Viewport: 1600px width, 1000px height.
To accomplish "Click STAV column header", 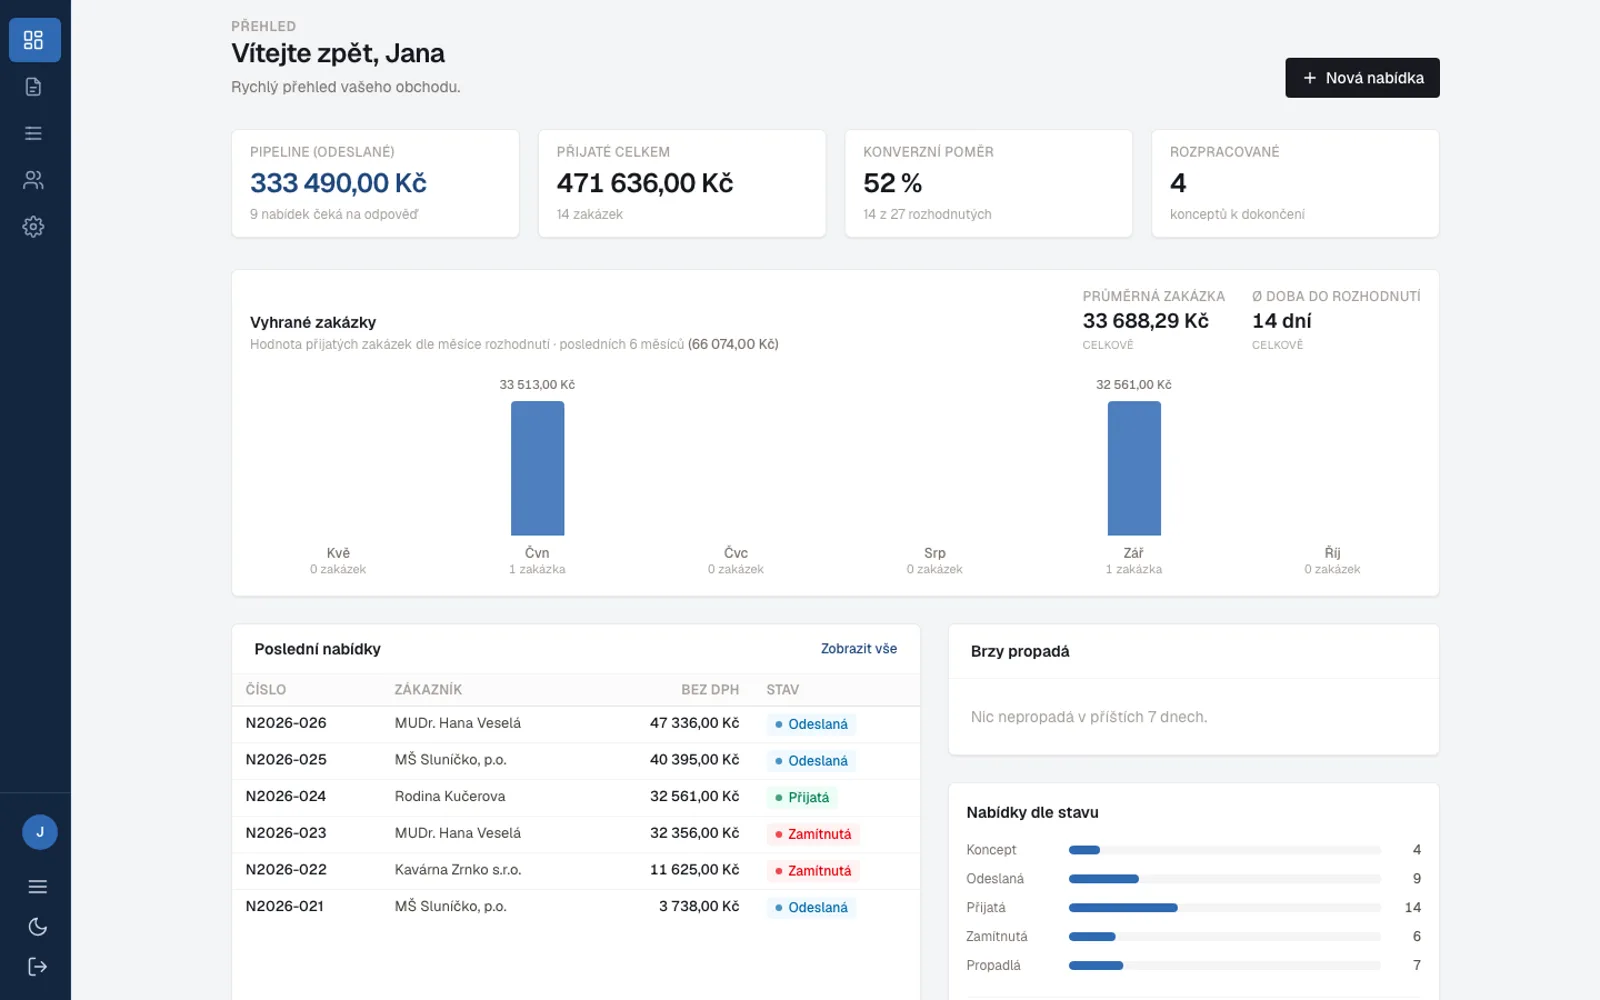I will click(x=783, y=690).
